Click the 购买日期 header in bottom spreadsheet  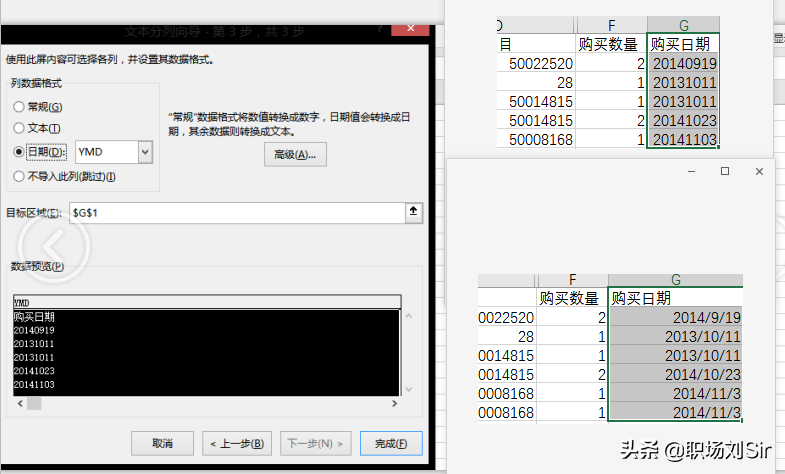point(675,298)
